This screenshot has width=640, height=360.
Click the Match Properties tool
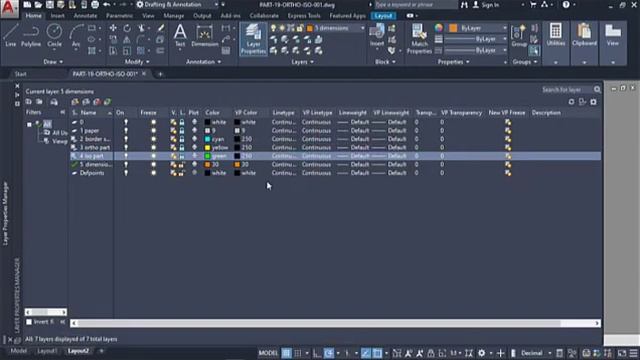(x=419, y=39)
